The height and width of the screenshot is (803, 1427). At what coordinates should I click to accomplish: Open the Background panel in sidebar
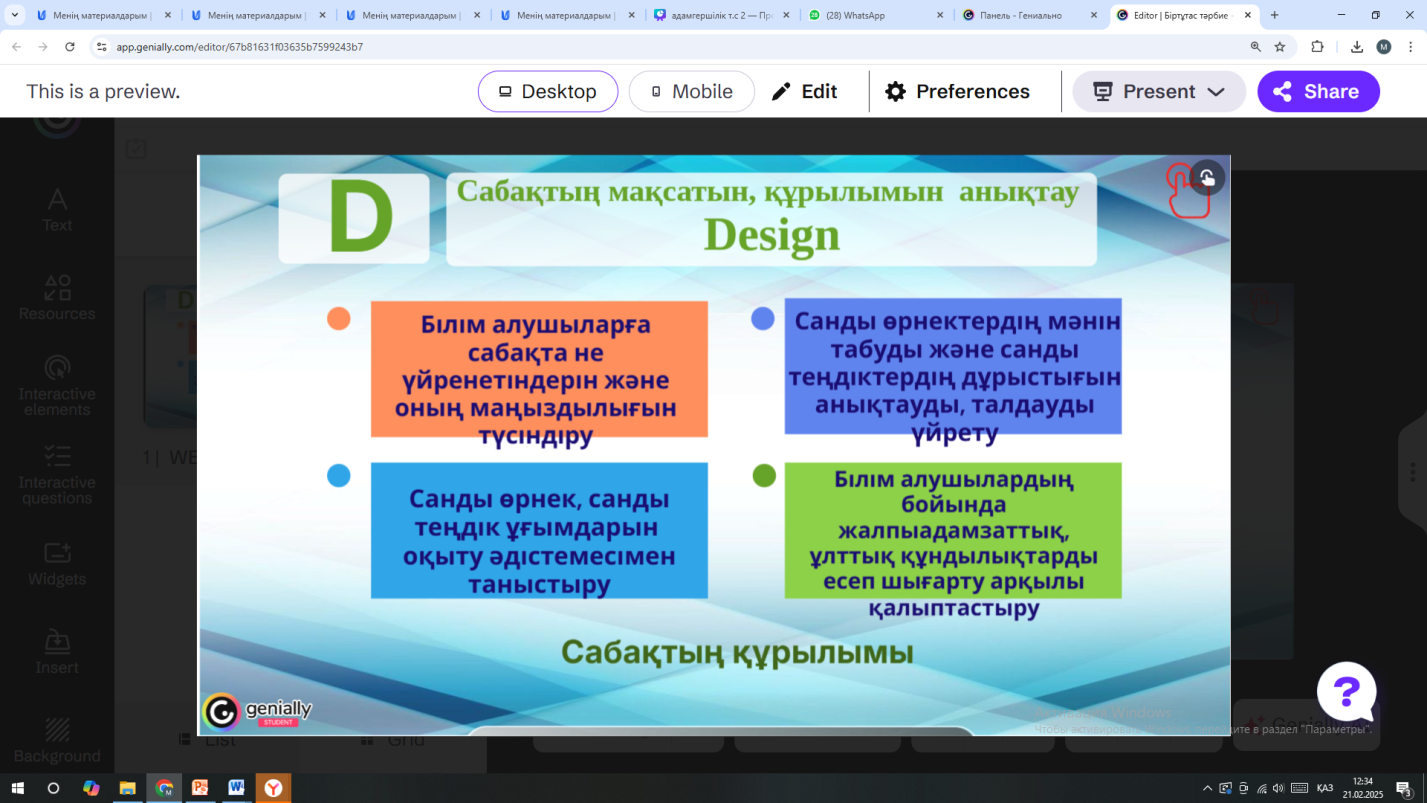57,741
